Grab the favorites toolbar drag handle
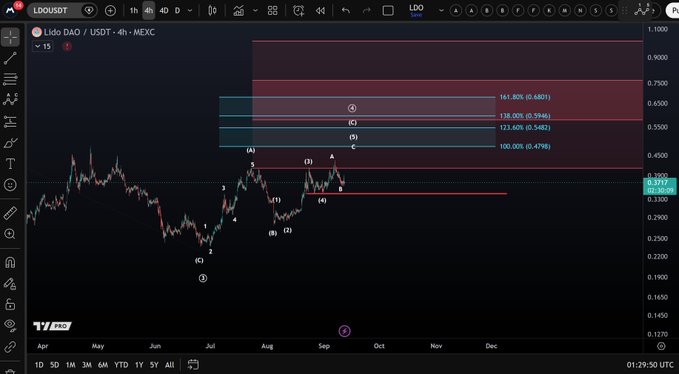The width and height of the screenshot is (679, 374). [624, 11]
